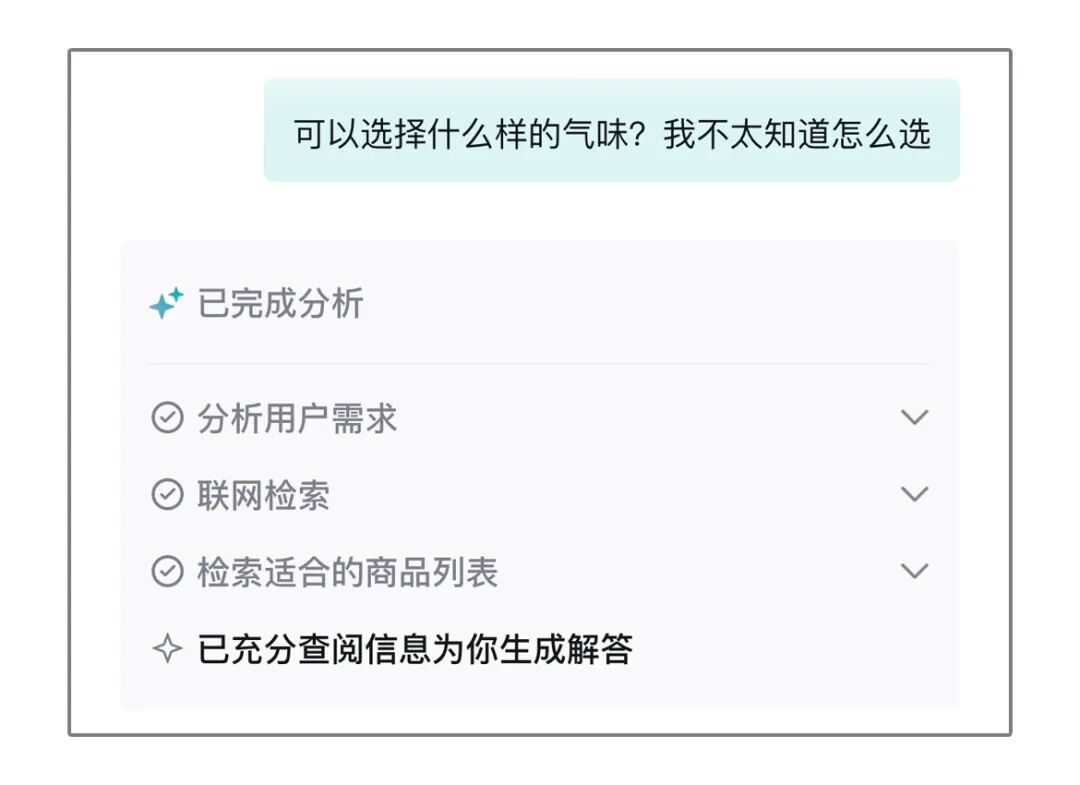The width and height of the screenshot is (1080, 785).
Task: Click the check circle icon before 检索适合的商品列表
Action: coord(166,572)
